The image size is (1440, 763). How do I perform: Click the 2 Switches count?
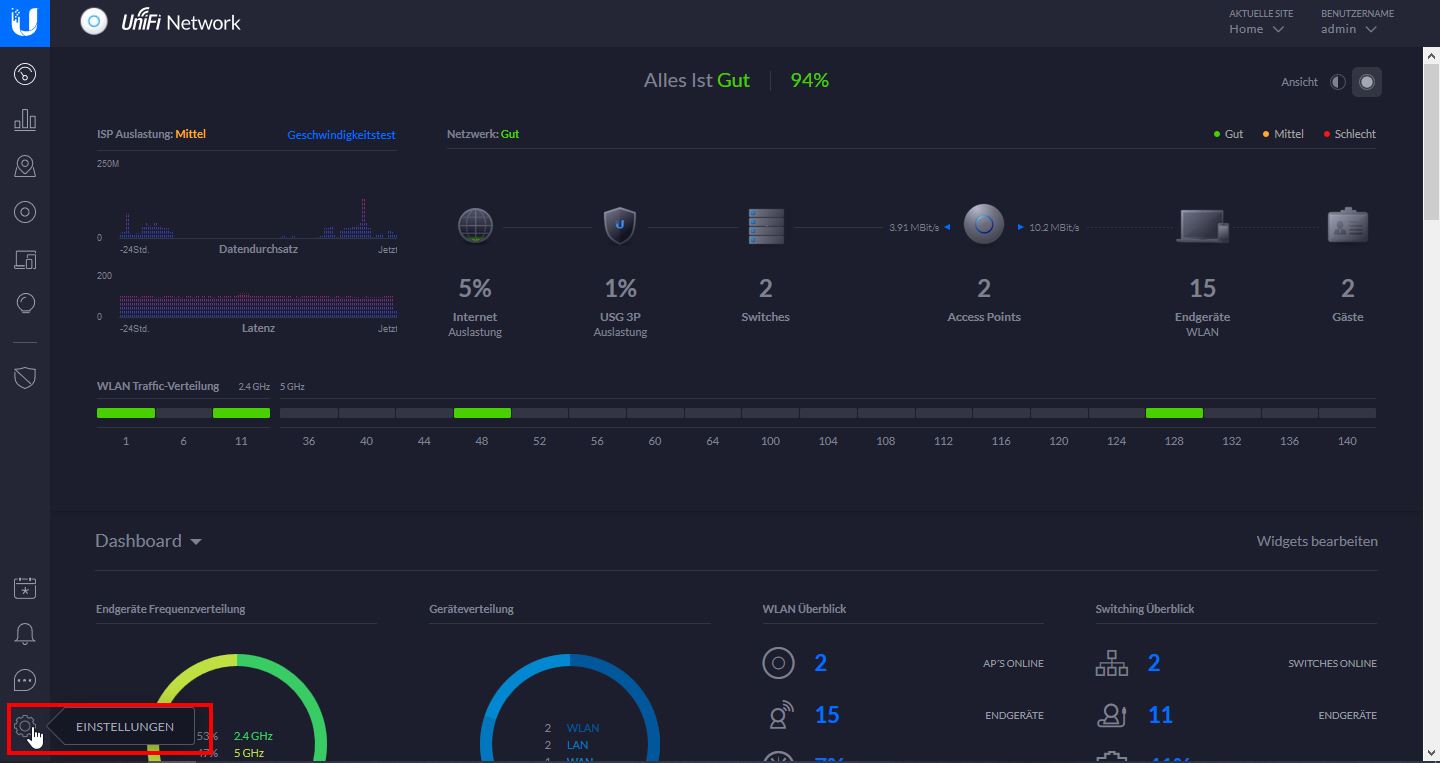point(765,289)
